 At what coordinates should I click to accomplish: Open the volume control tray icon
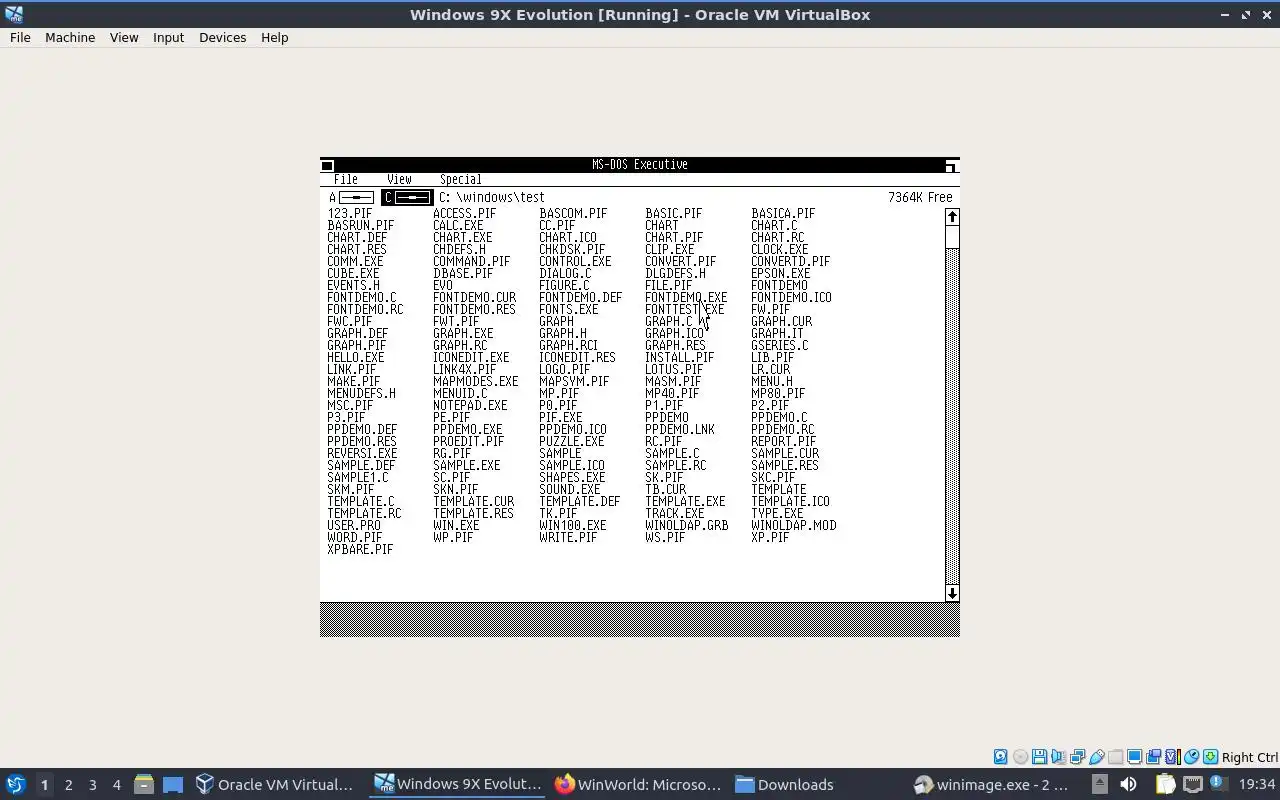click(x=1128, y=784)
